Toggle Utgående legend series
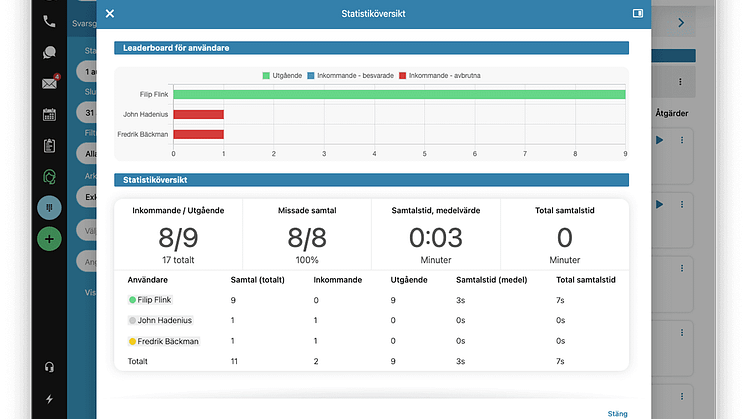Screen dimensions: 746x419 (282, 76)
